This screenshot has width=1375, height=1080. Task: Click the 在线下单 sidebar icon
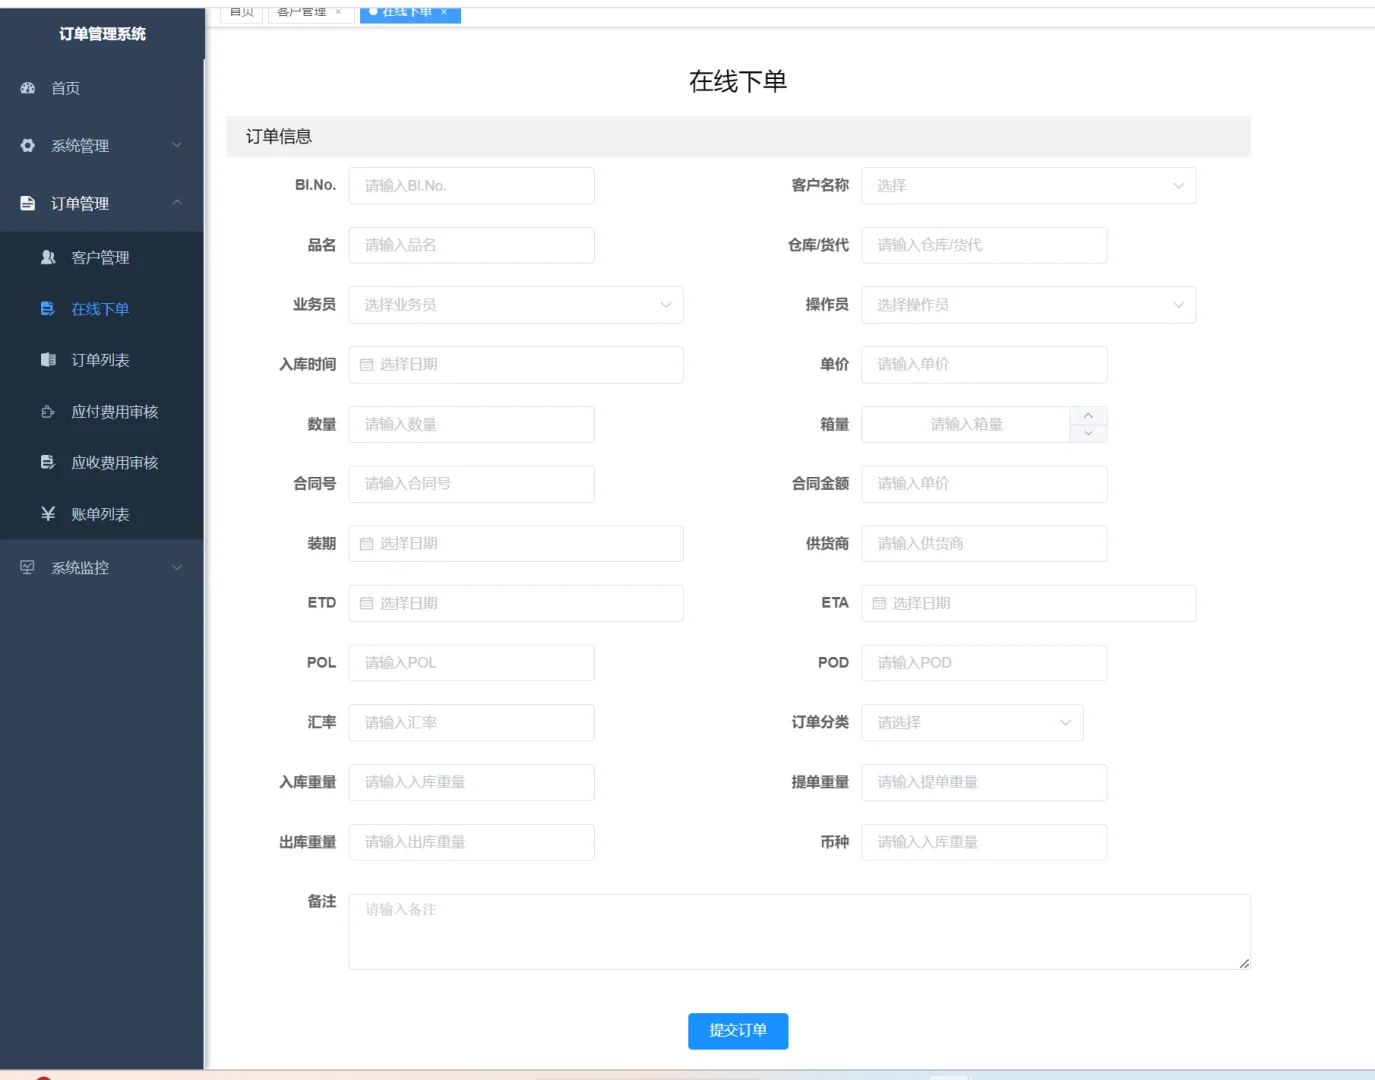click(47, 308)
